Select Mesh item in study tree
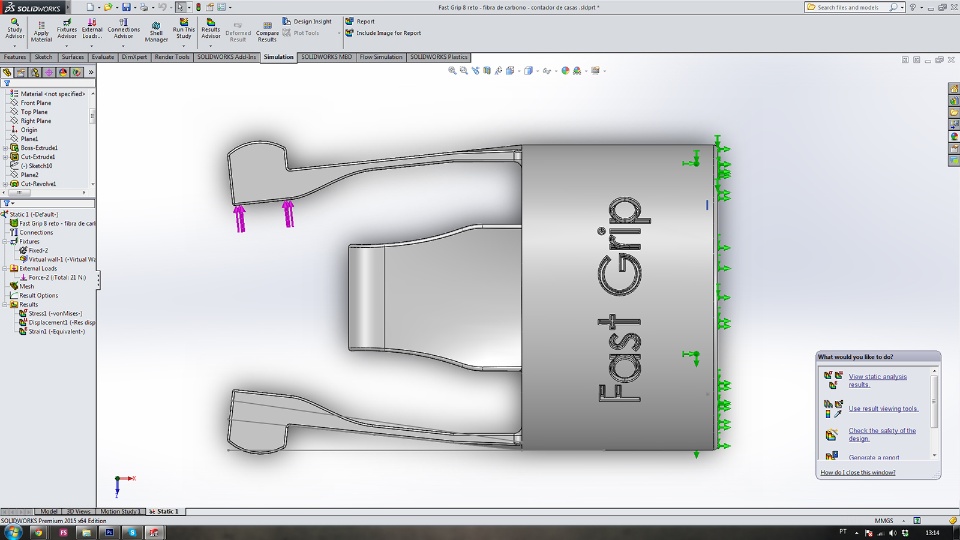The image size is (960, 540). point(22,287)
